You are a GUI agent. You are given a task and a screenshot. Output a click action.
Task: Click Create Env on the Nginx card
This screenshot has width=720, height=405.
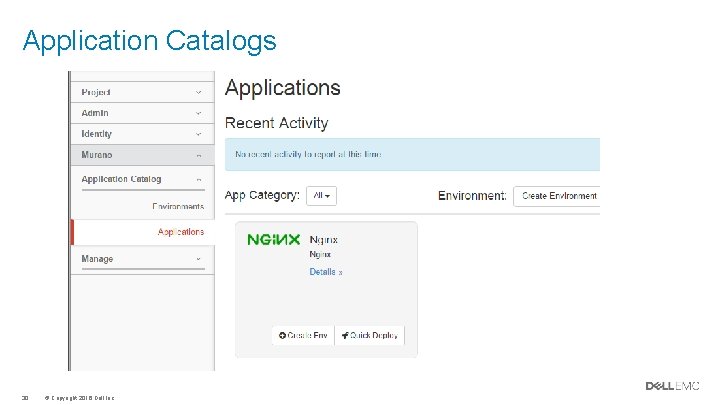click(303, 336)
